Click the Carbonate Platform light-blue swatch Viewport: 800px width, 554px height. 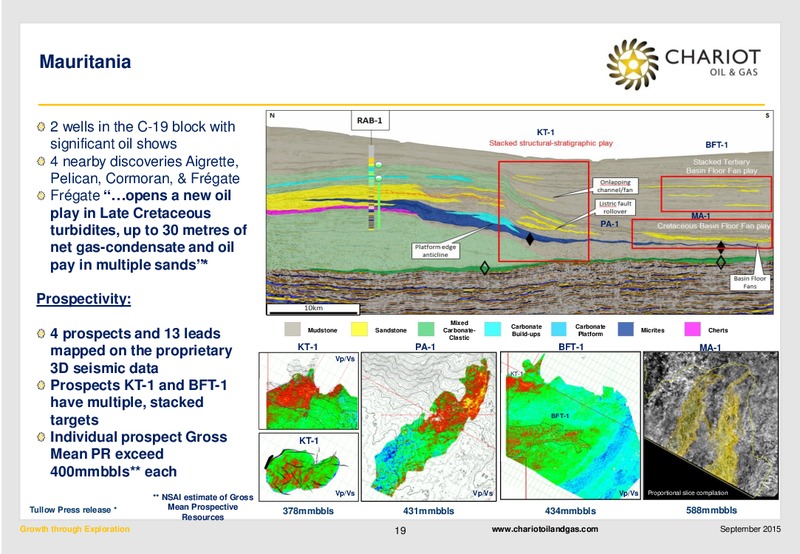pyautogui.click(x=559, y=330)
